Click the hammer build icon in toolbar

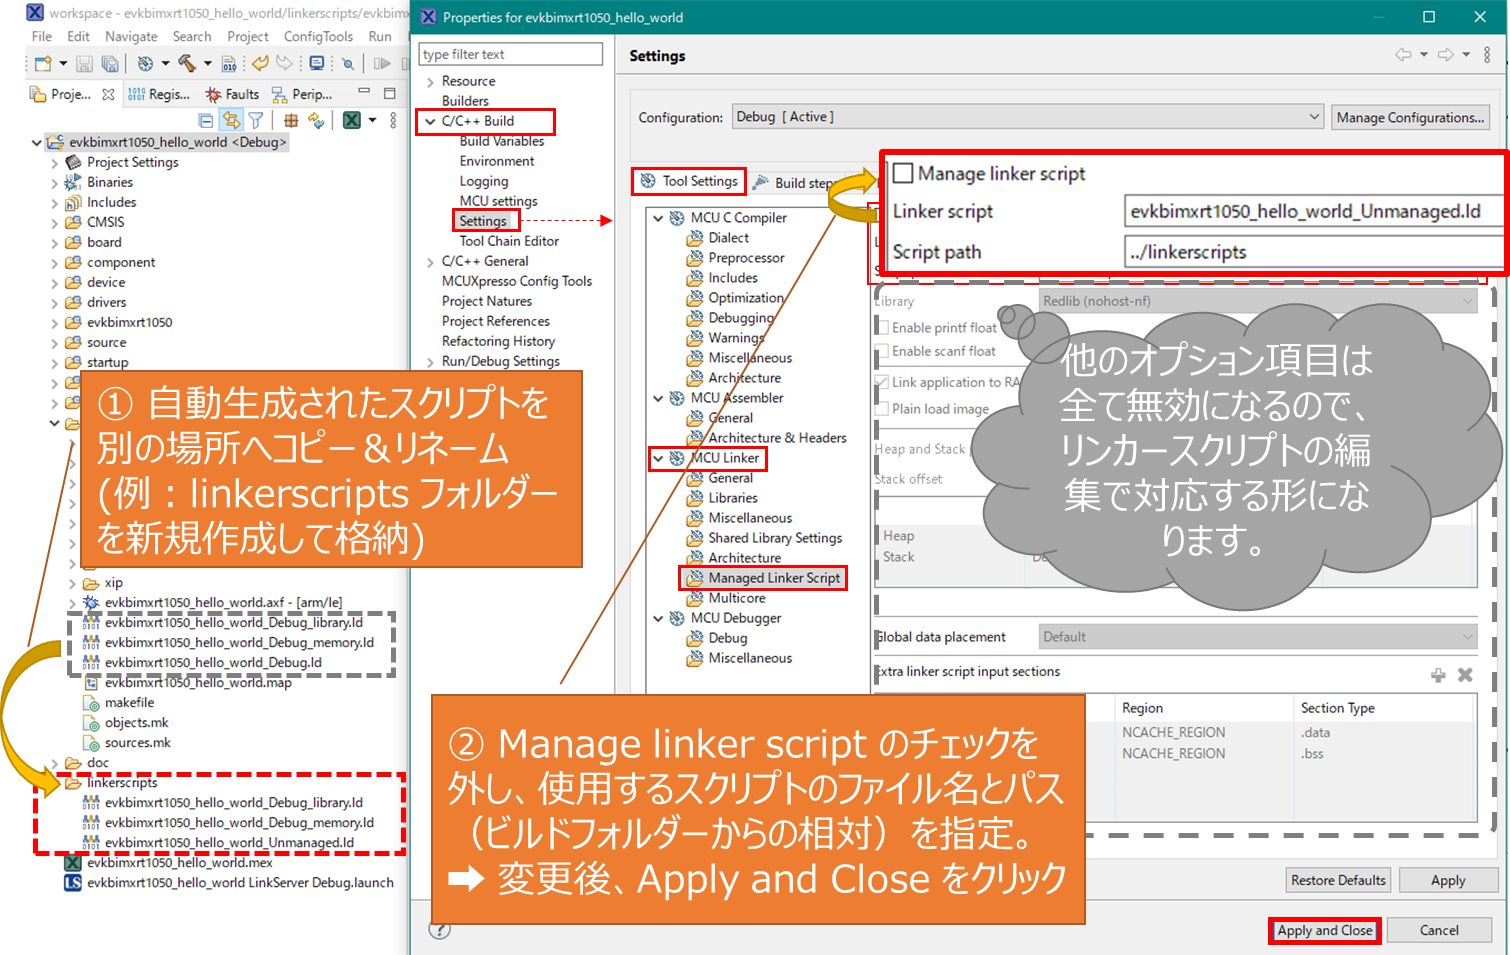186,64
